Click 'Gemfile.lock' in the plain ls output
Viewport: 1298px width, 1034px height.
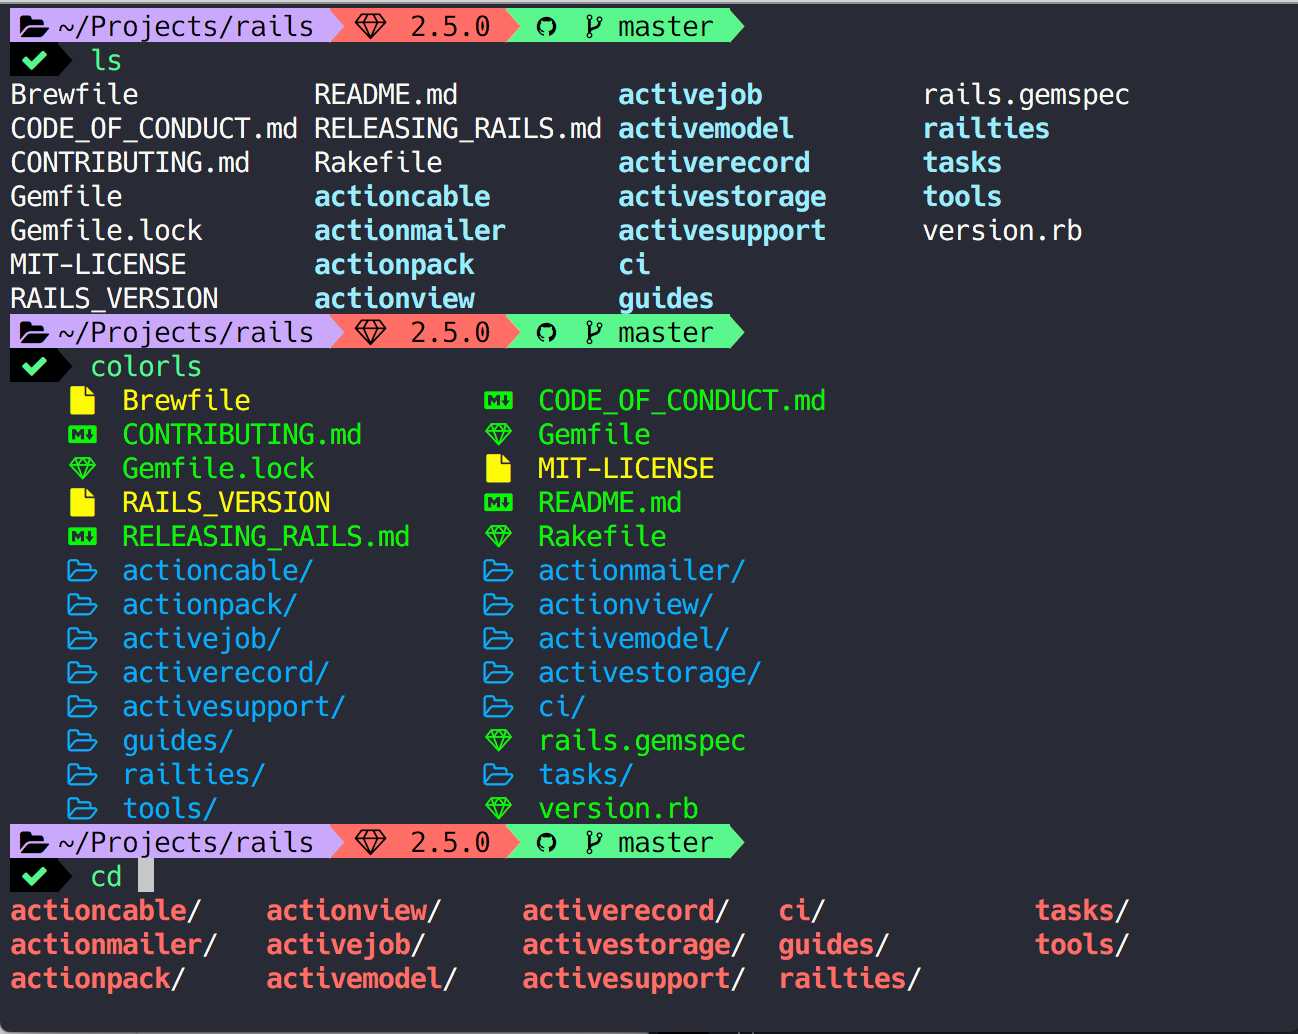click(106, 231)
